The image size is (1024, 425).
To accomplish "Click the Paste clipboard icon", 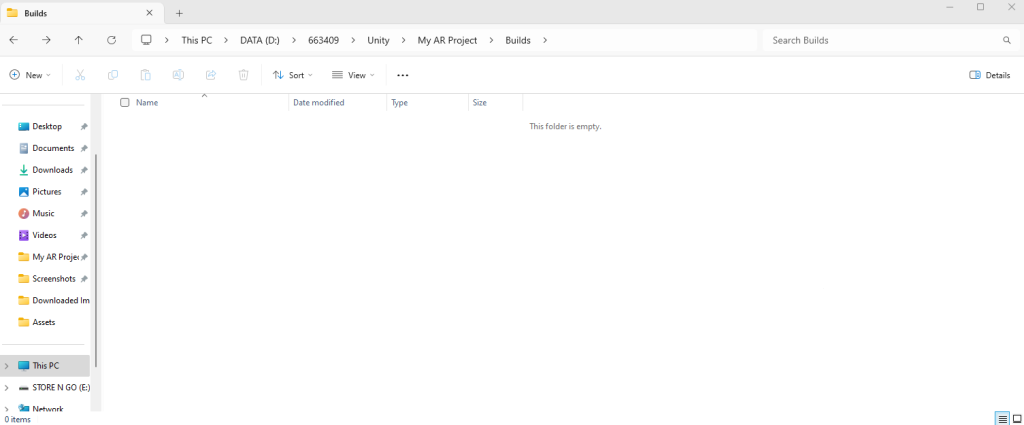I will (x=146, y=75).
